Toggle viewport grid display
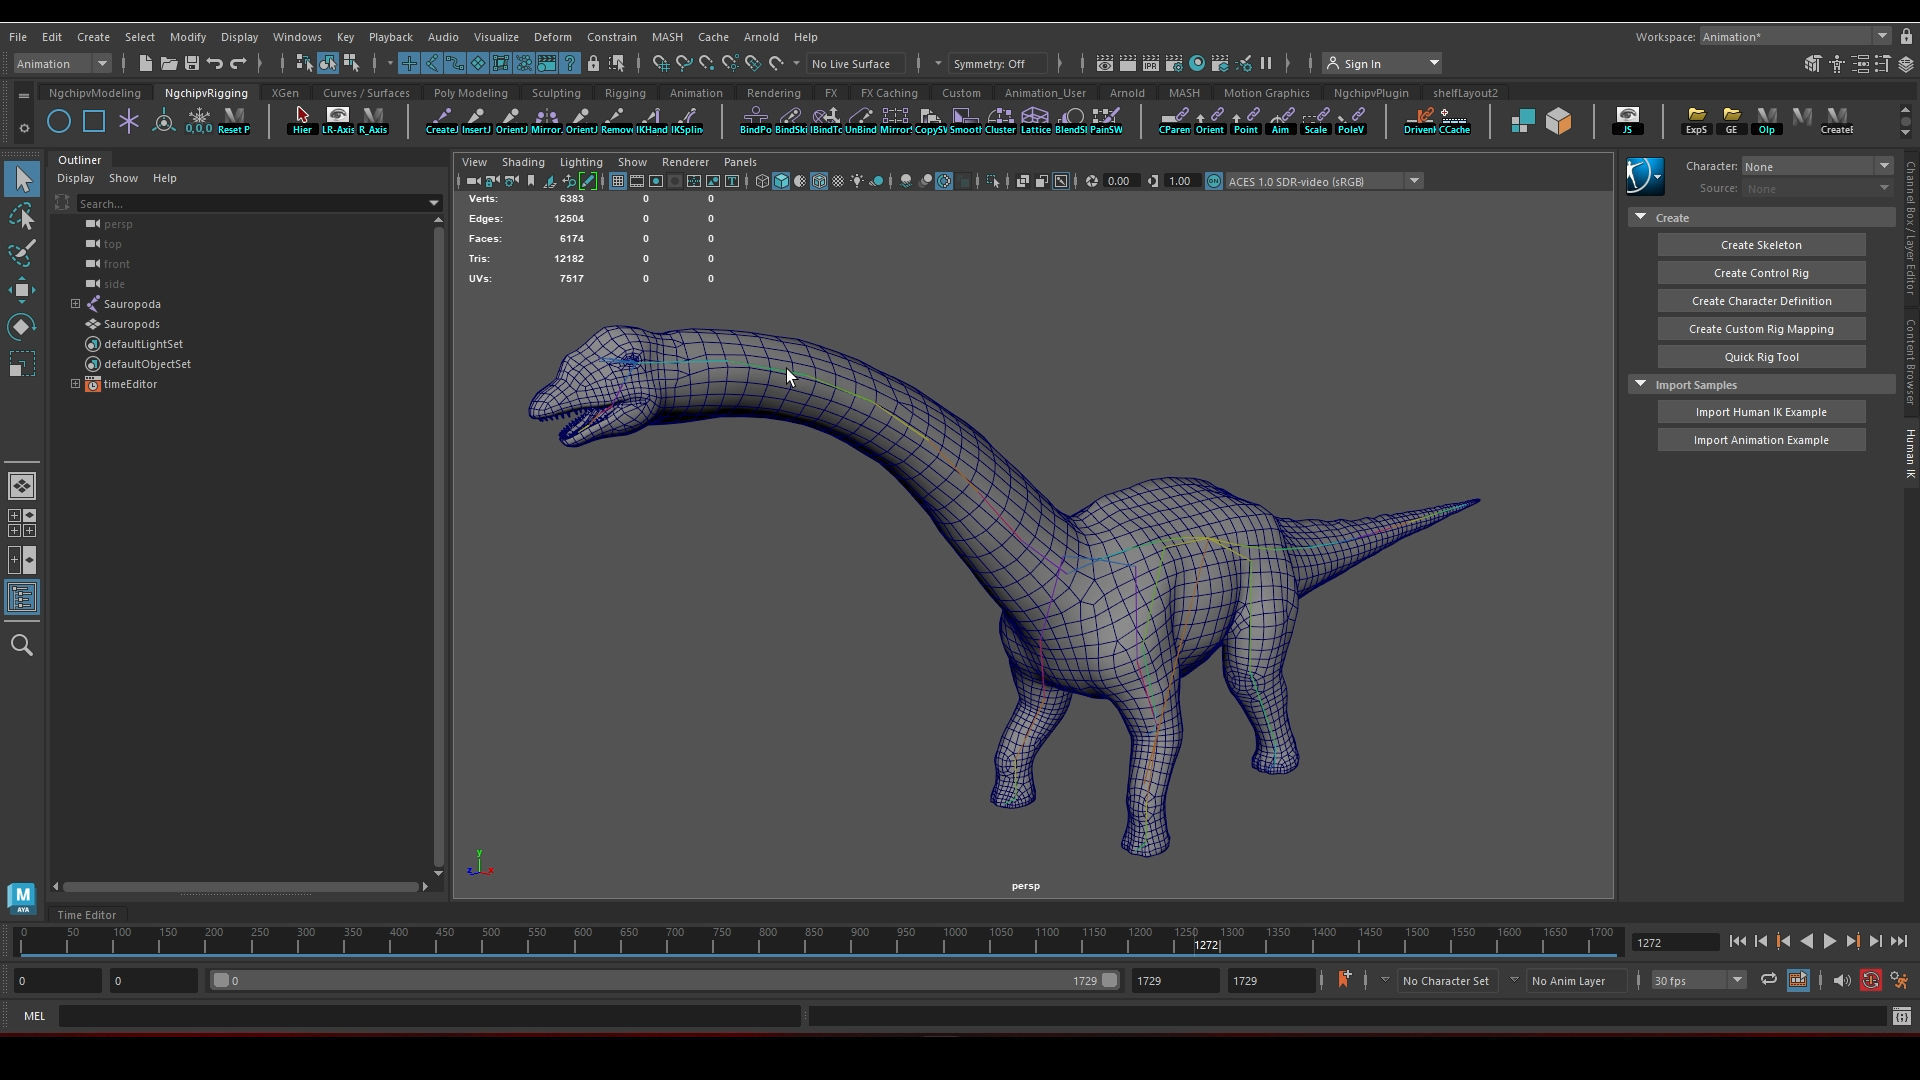Image resolution: width=1920 pixels, height=1080 pixels. (x=618, y=181)
